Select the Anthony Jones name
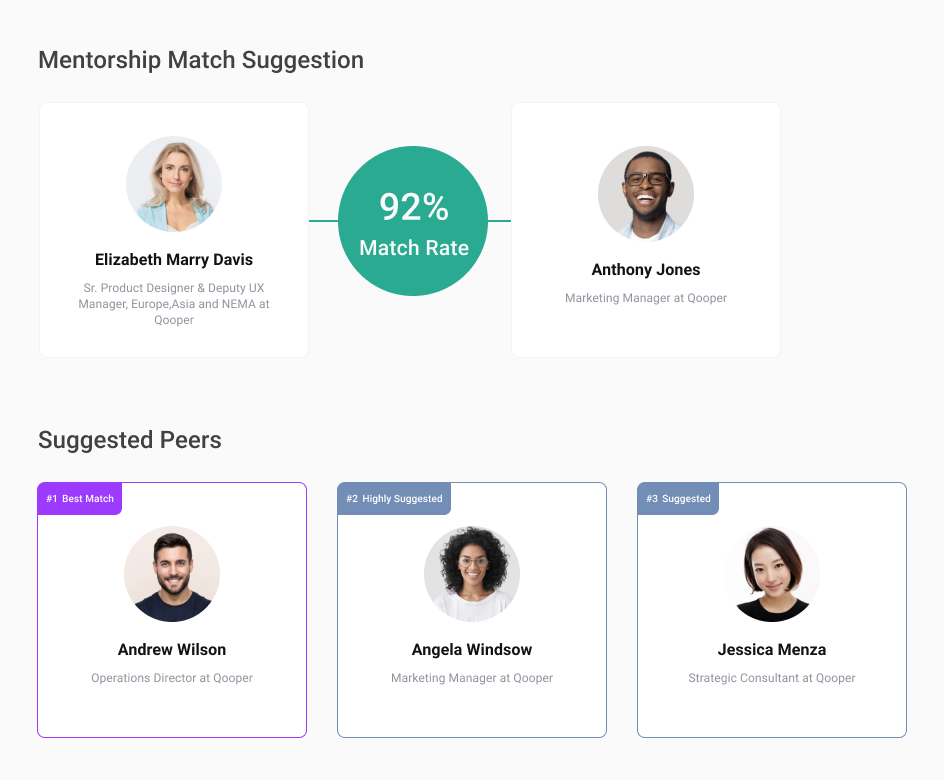 (646, 270)
